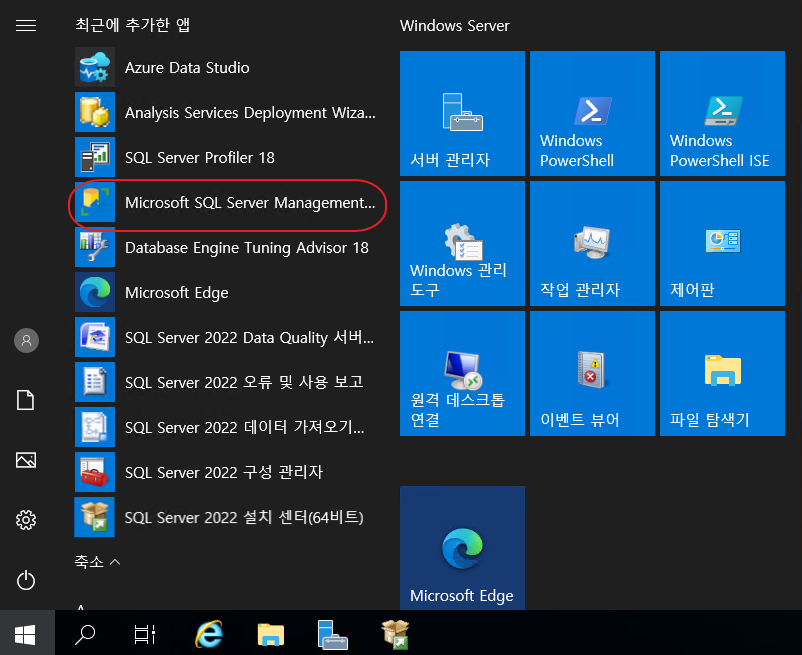Open 파일 탐색기 tile
802x655 pixels.
[x=722, y=373]
